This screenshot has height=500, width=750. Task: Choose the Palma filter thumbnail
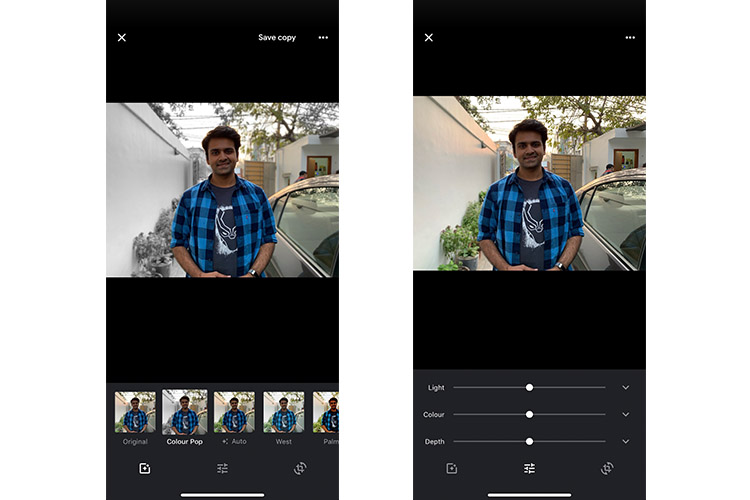pos(326,412)
